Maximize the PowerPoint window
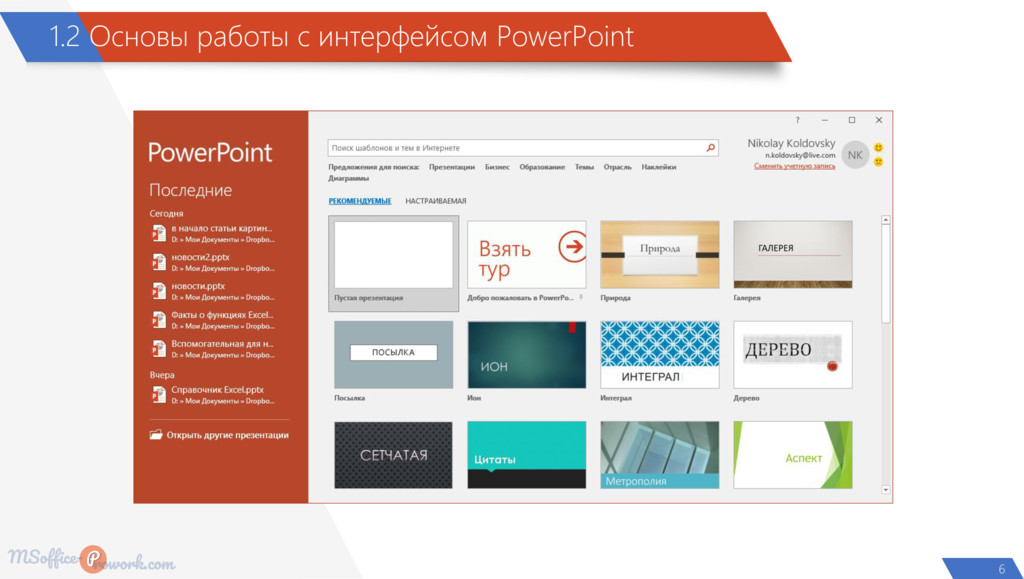The height and width of the screenshot is (579, 1024). pyautogui.click(x=852, y=120)
